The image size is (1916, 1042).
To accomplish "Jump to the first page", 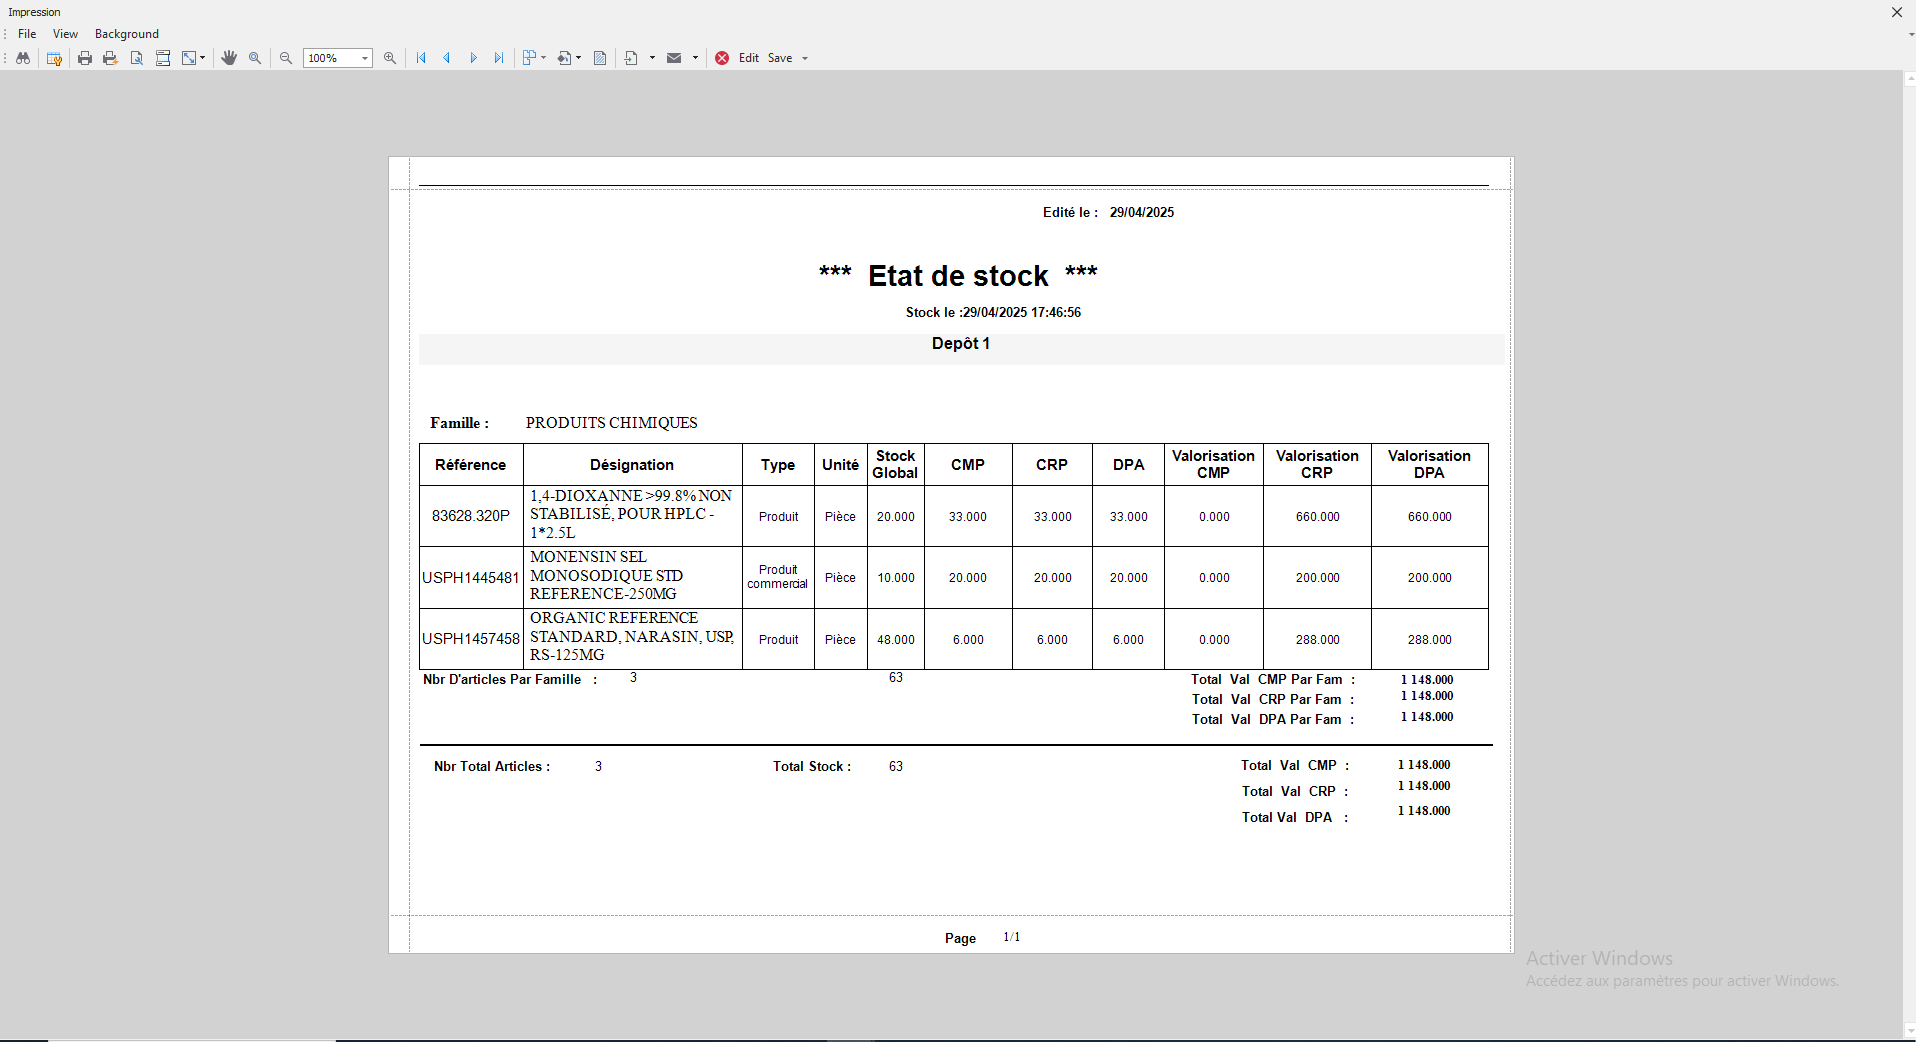I will pos(421,58).
